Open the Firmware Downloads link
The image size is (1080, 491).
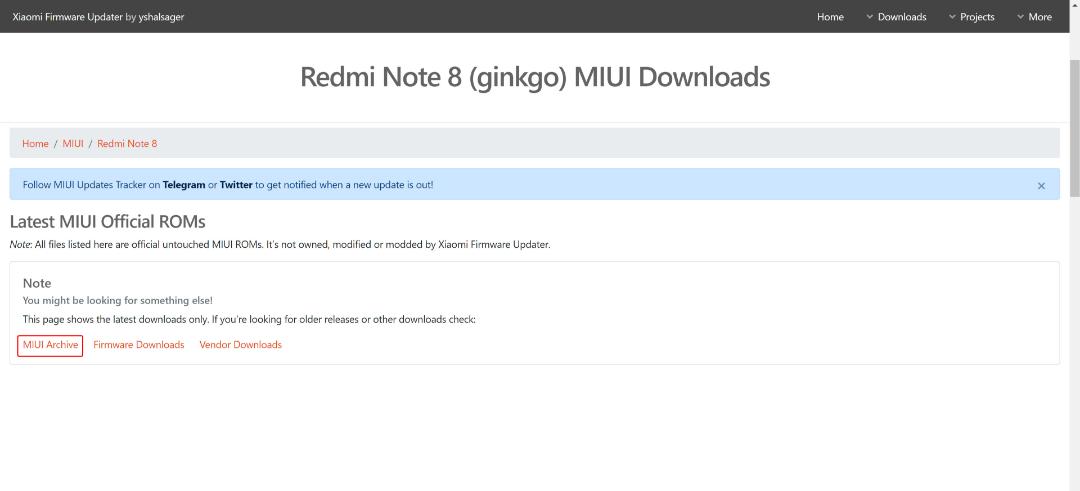[138, 345]
